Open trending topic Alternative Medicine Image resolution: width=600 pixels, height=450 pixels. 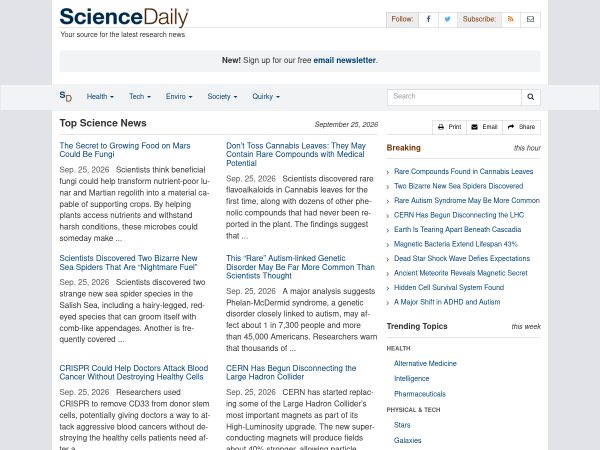[x=425, y=364]
